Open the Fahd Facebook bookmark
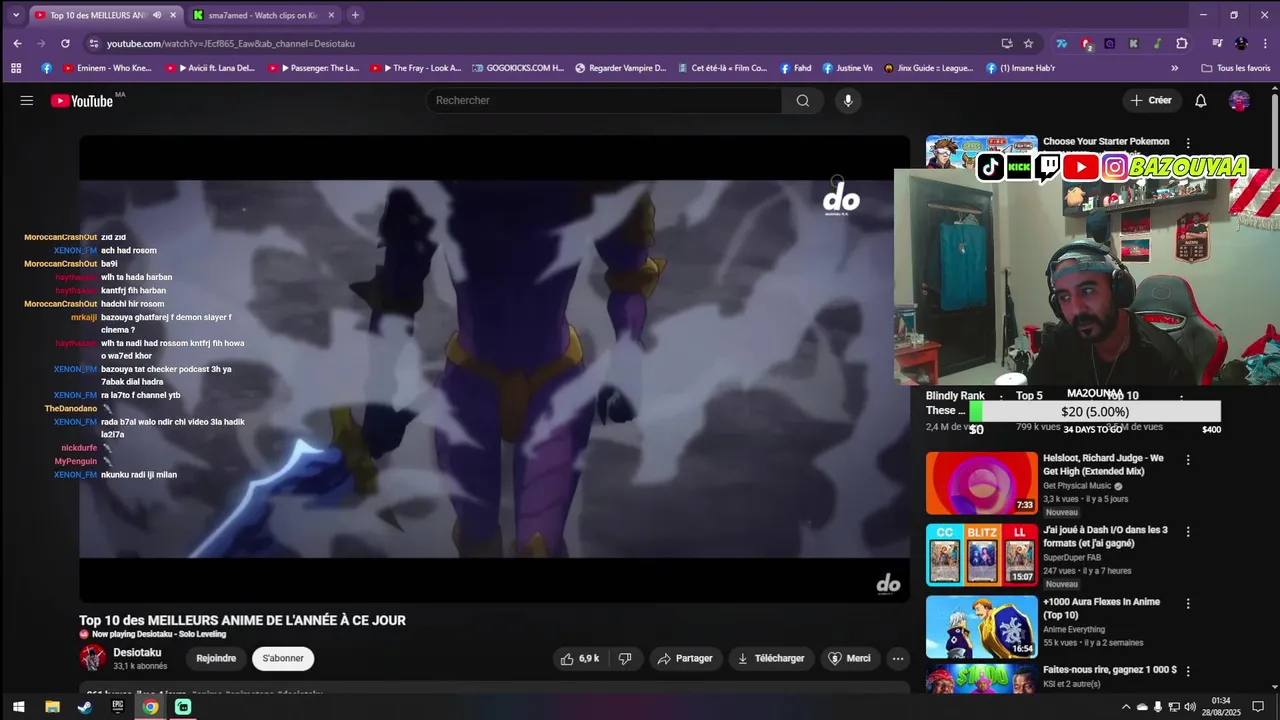1280x720 pixels. click(x=796, y=68)
